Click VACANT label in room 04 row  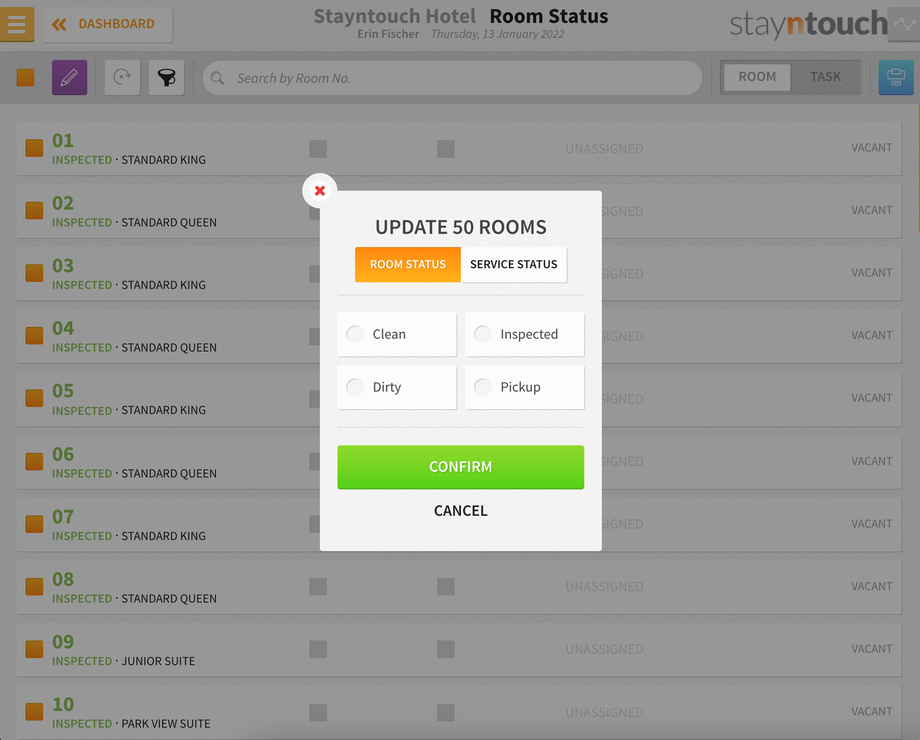[x=871, y=336]
